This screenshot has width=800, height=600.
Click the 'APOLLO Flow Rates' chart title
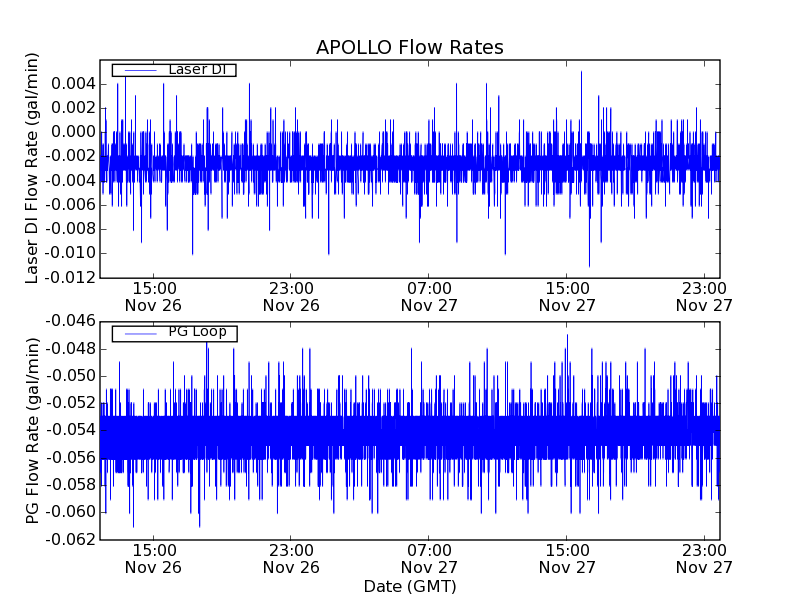pyautogui.click(x=410, y=47)
